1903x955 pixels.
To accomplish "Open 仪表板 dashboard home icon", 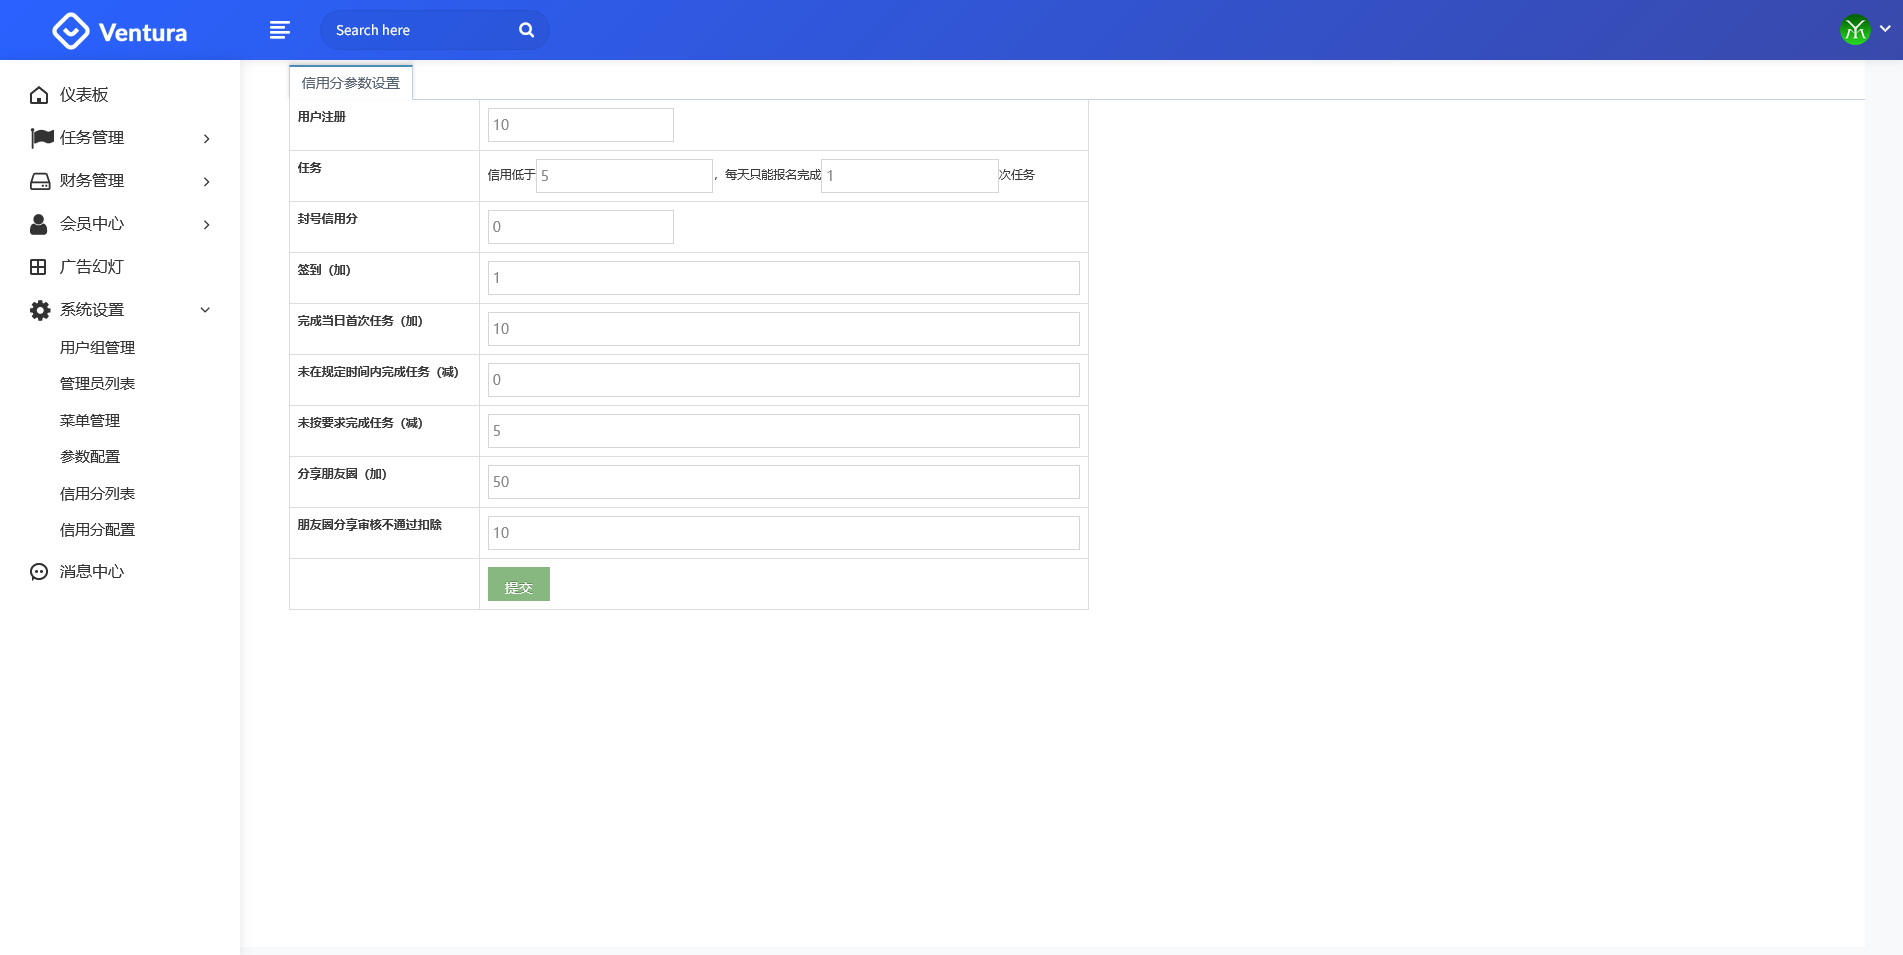I will 39,95.
